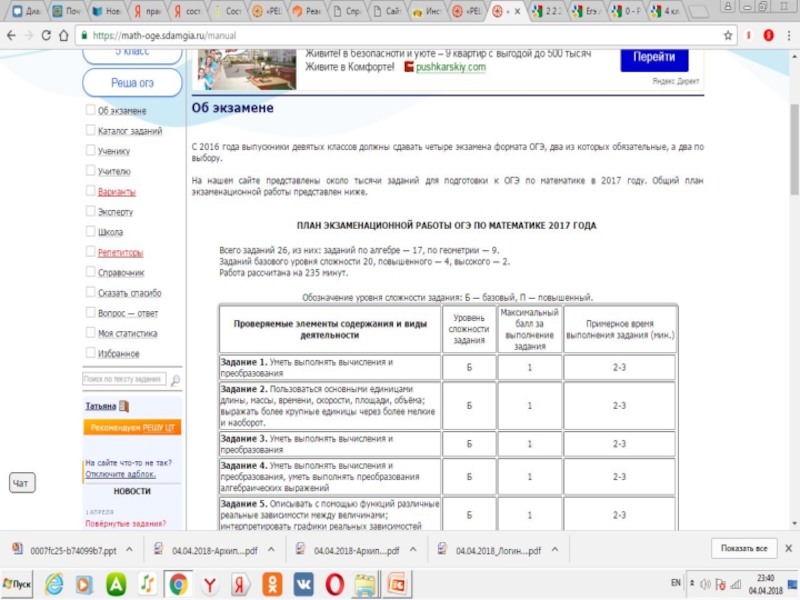Tick the checkbox beside Варианты

pyautogui.click(x=90, y=192)
